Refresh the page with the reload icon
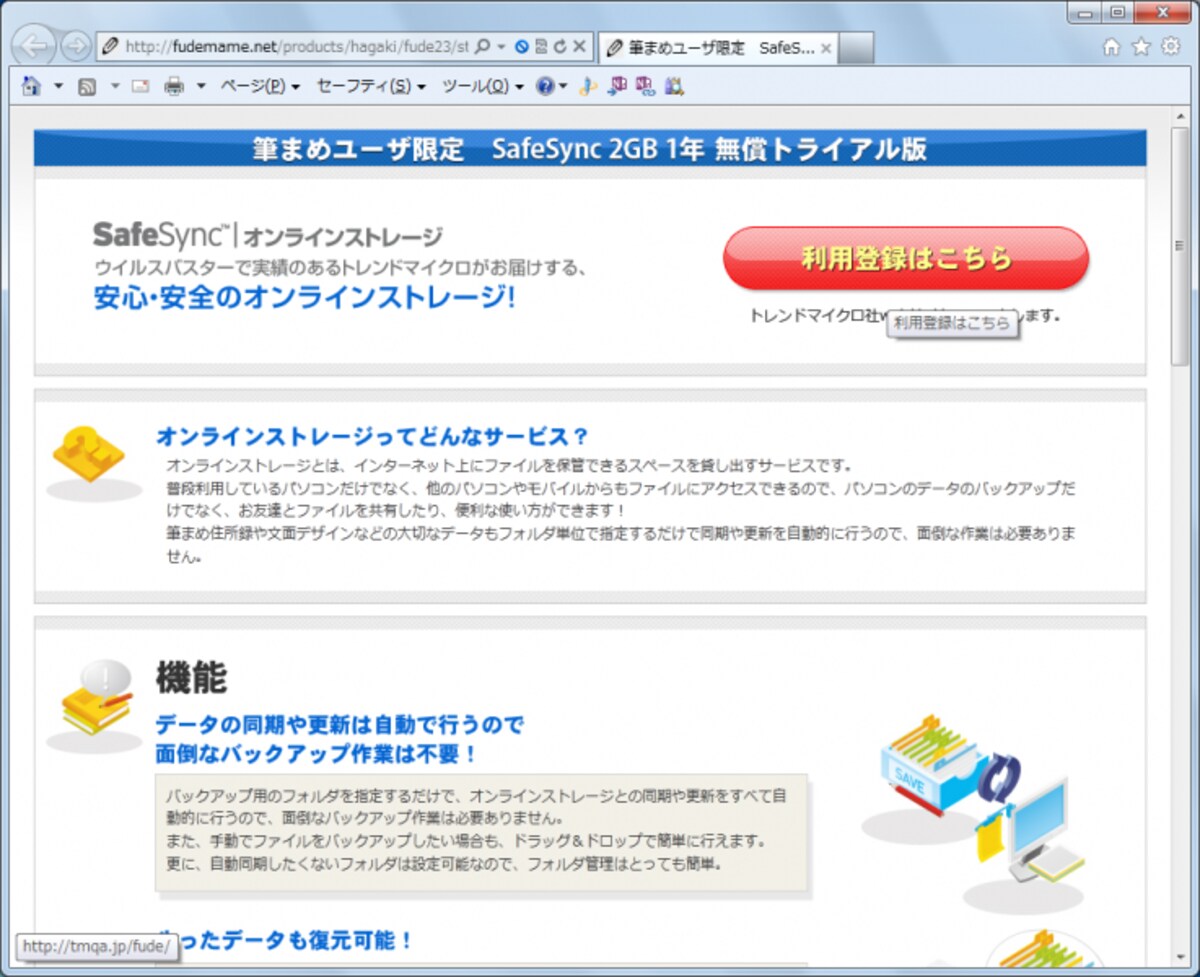Screen dimensions: 1200x977 coord(560,47)
